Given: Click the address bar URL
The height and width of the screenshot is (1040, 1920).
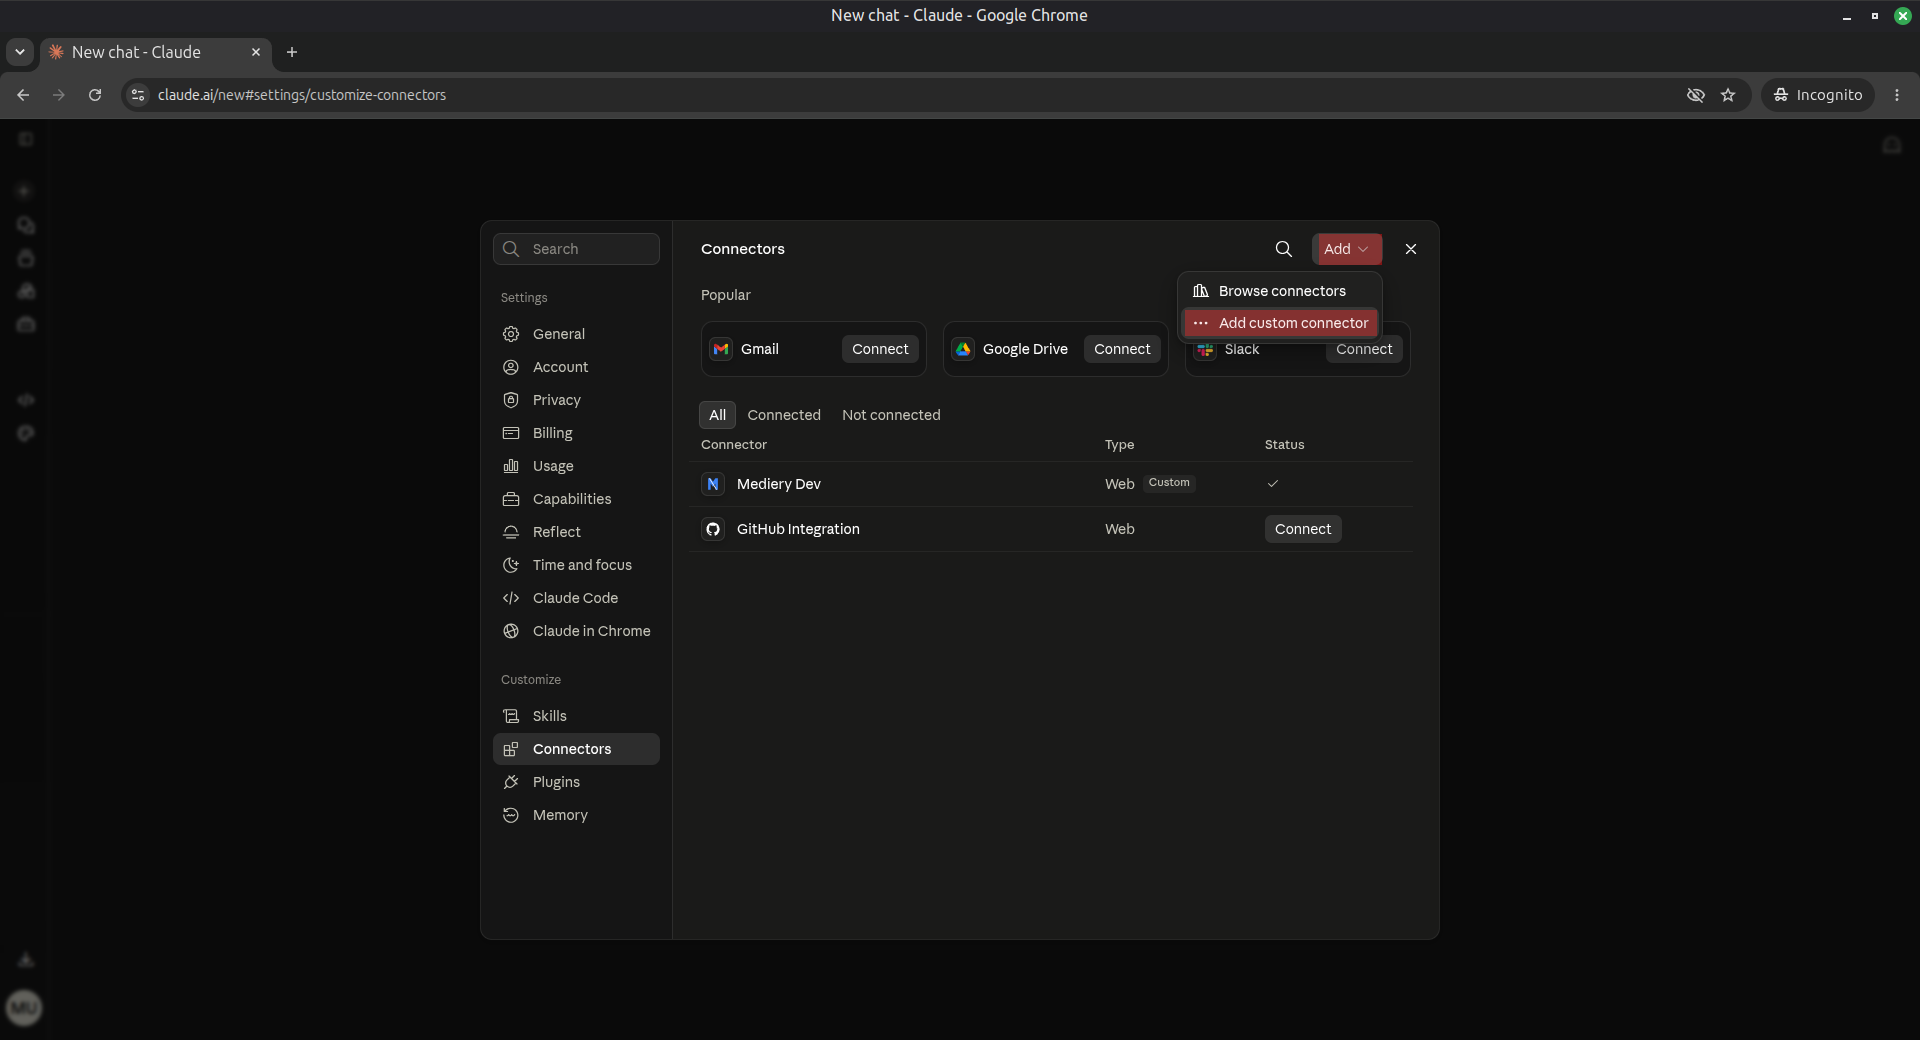Looking at the screenshot, I should tap(302, 95).
